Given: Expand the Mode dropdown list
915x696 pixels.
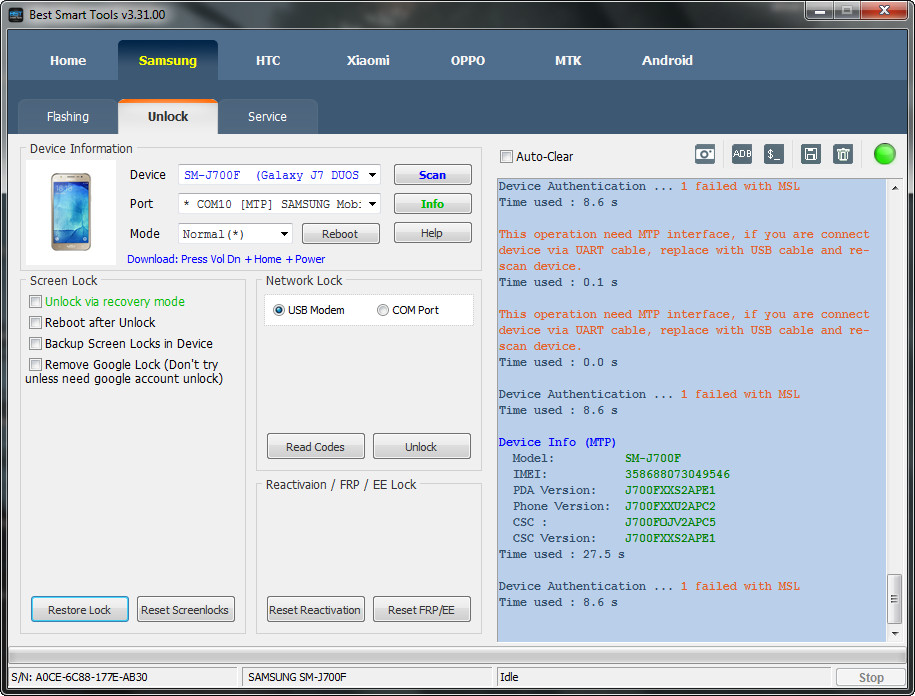Looking at the screenshot, I should (284, 234).
